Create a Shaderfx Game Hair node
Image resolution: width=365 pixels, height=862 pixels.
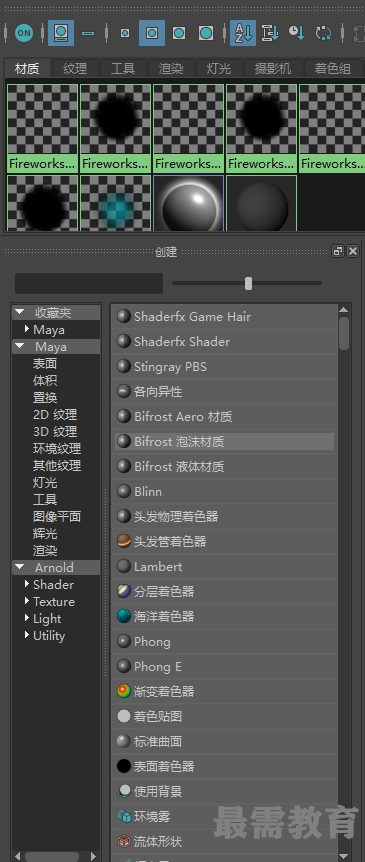[225, 317]
